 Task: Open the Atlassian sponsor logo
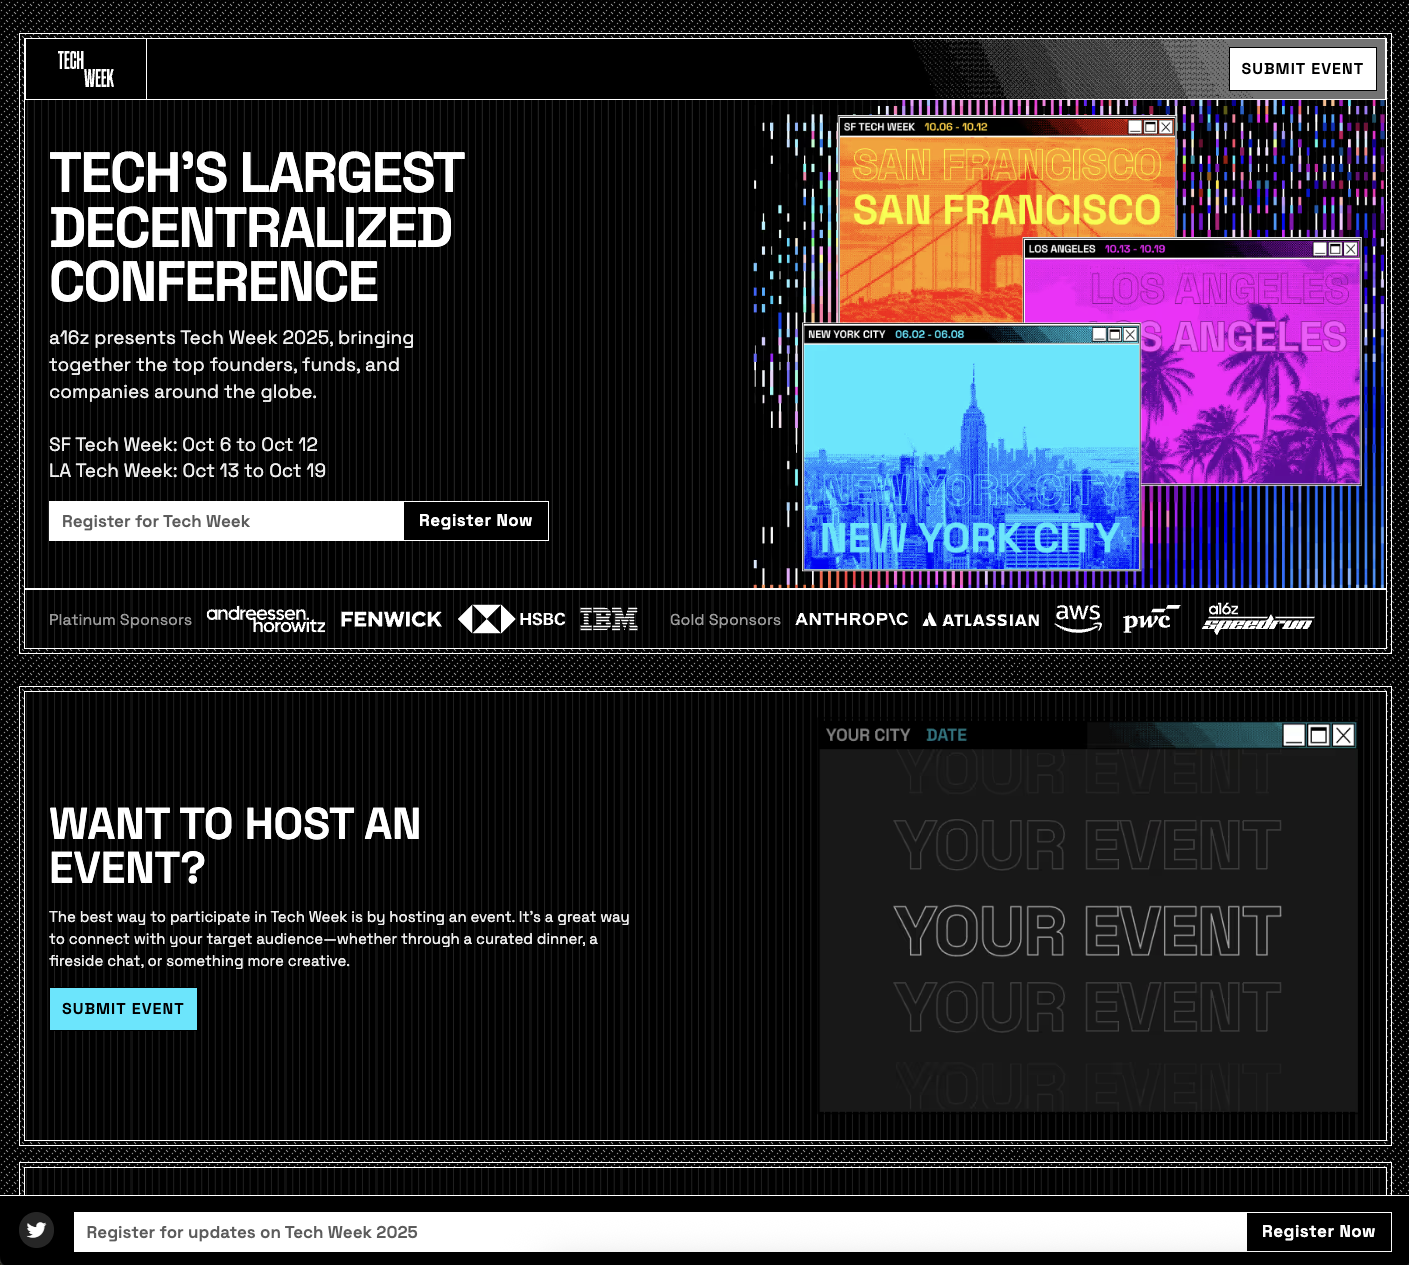point(981,620)
